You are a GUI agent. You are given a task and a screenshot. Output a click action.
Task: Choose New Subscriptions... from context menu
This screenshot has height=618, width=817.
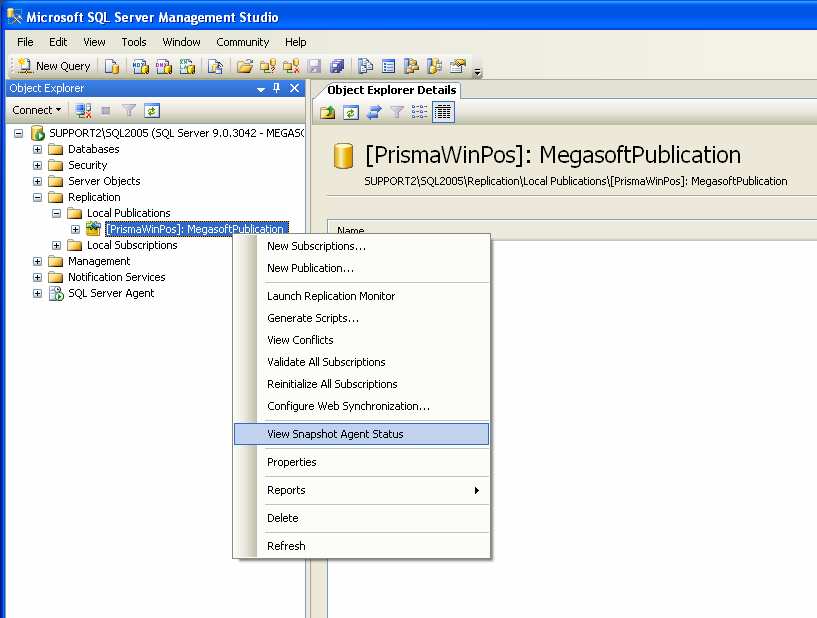click(362, 246)
